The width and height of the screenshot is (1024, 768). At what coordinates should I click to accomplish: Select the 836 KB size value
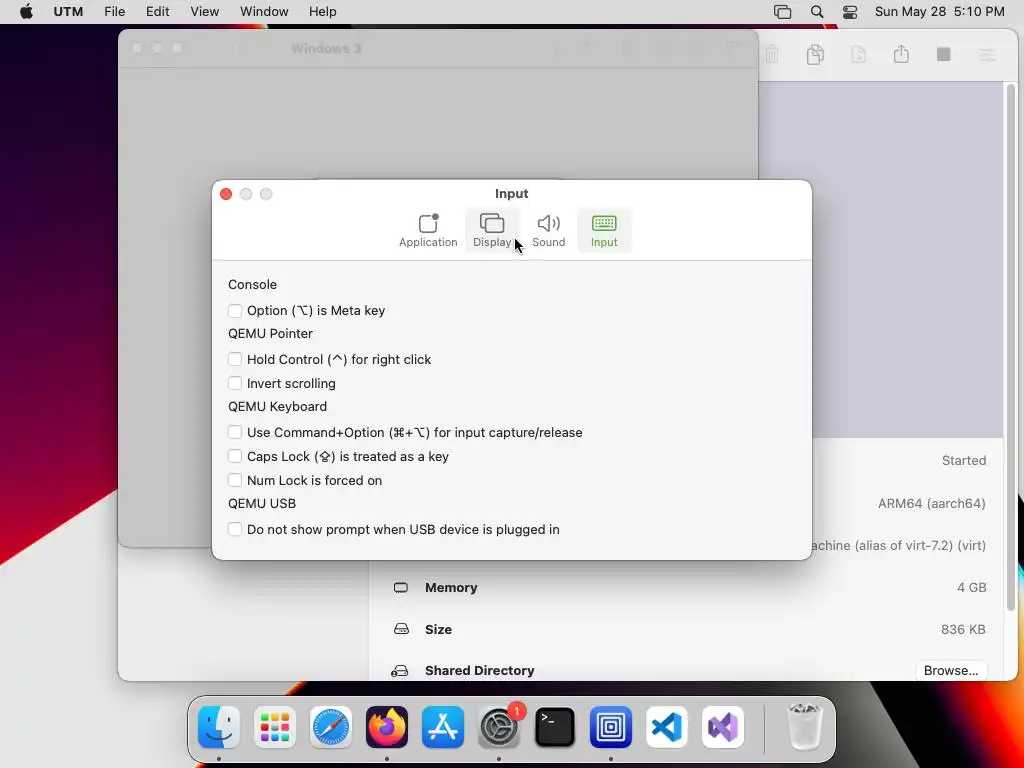click(963, 630)
